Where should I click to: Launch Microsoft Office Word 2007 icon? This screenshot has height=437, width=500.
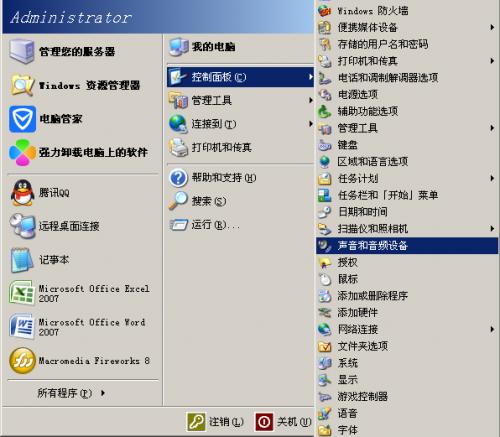[22, 327]
